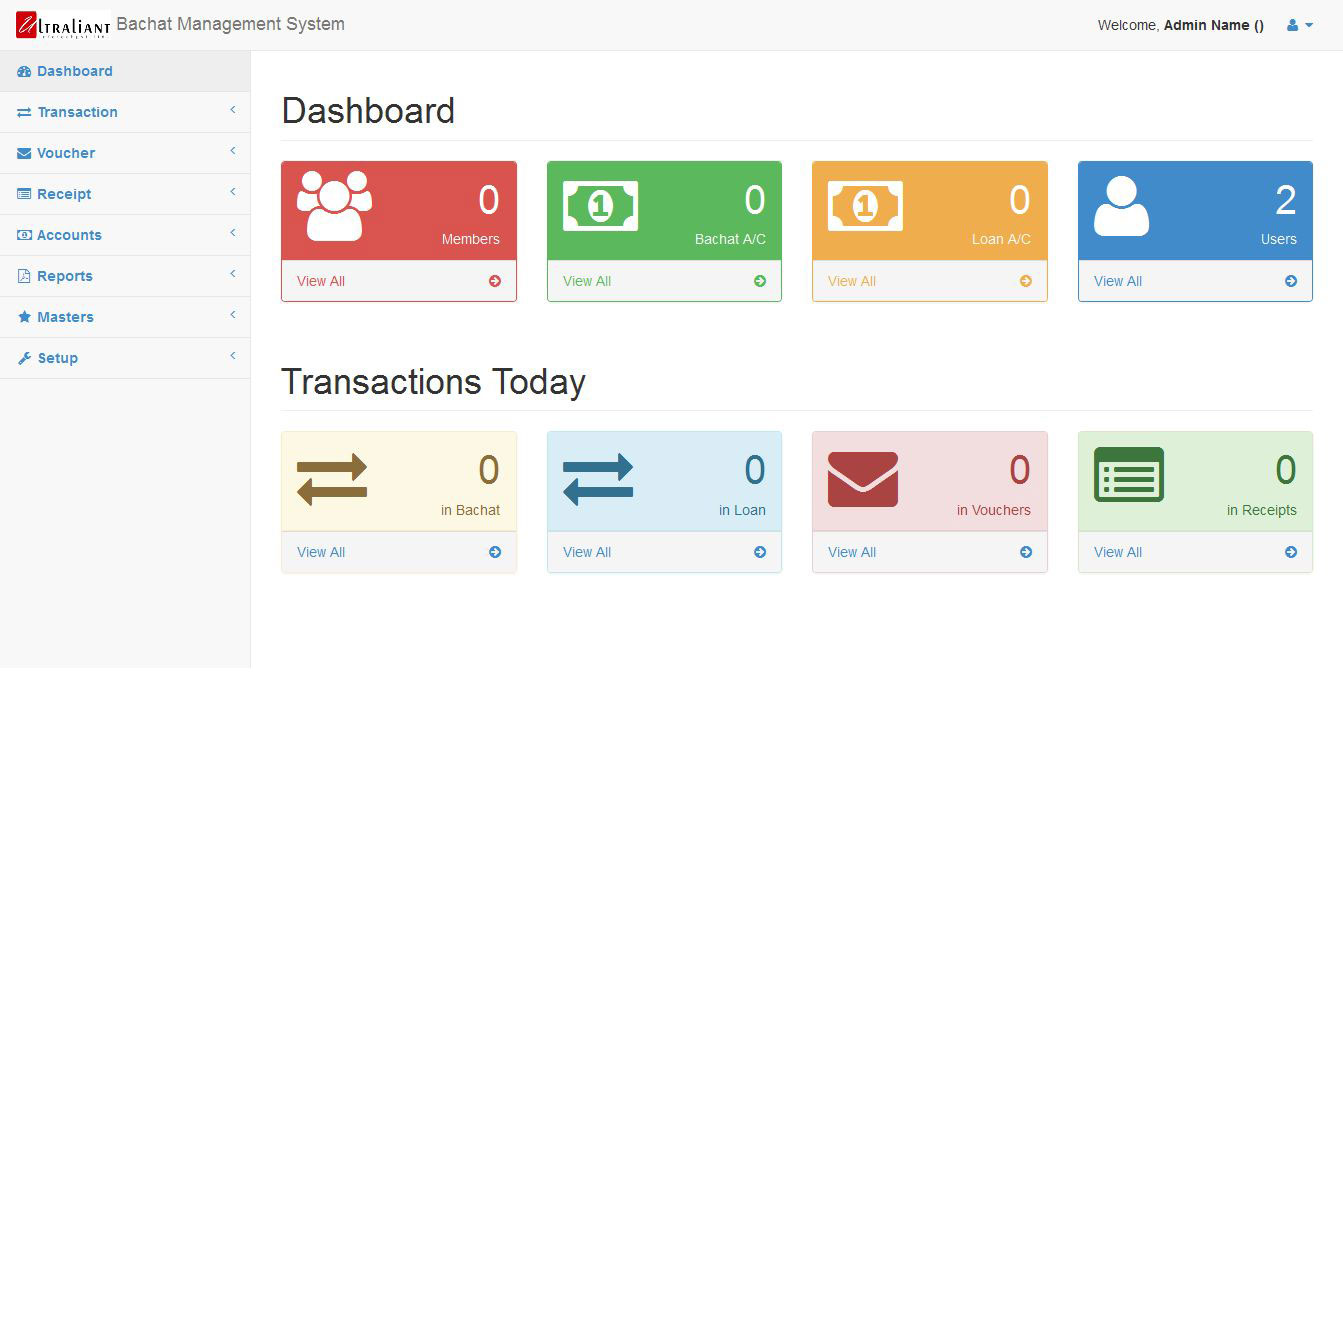Click the Ultraliant logo in header

click(63, 25)
